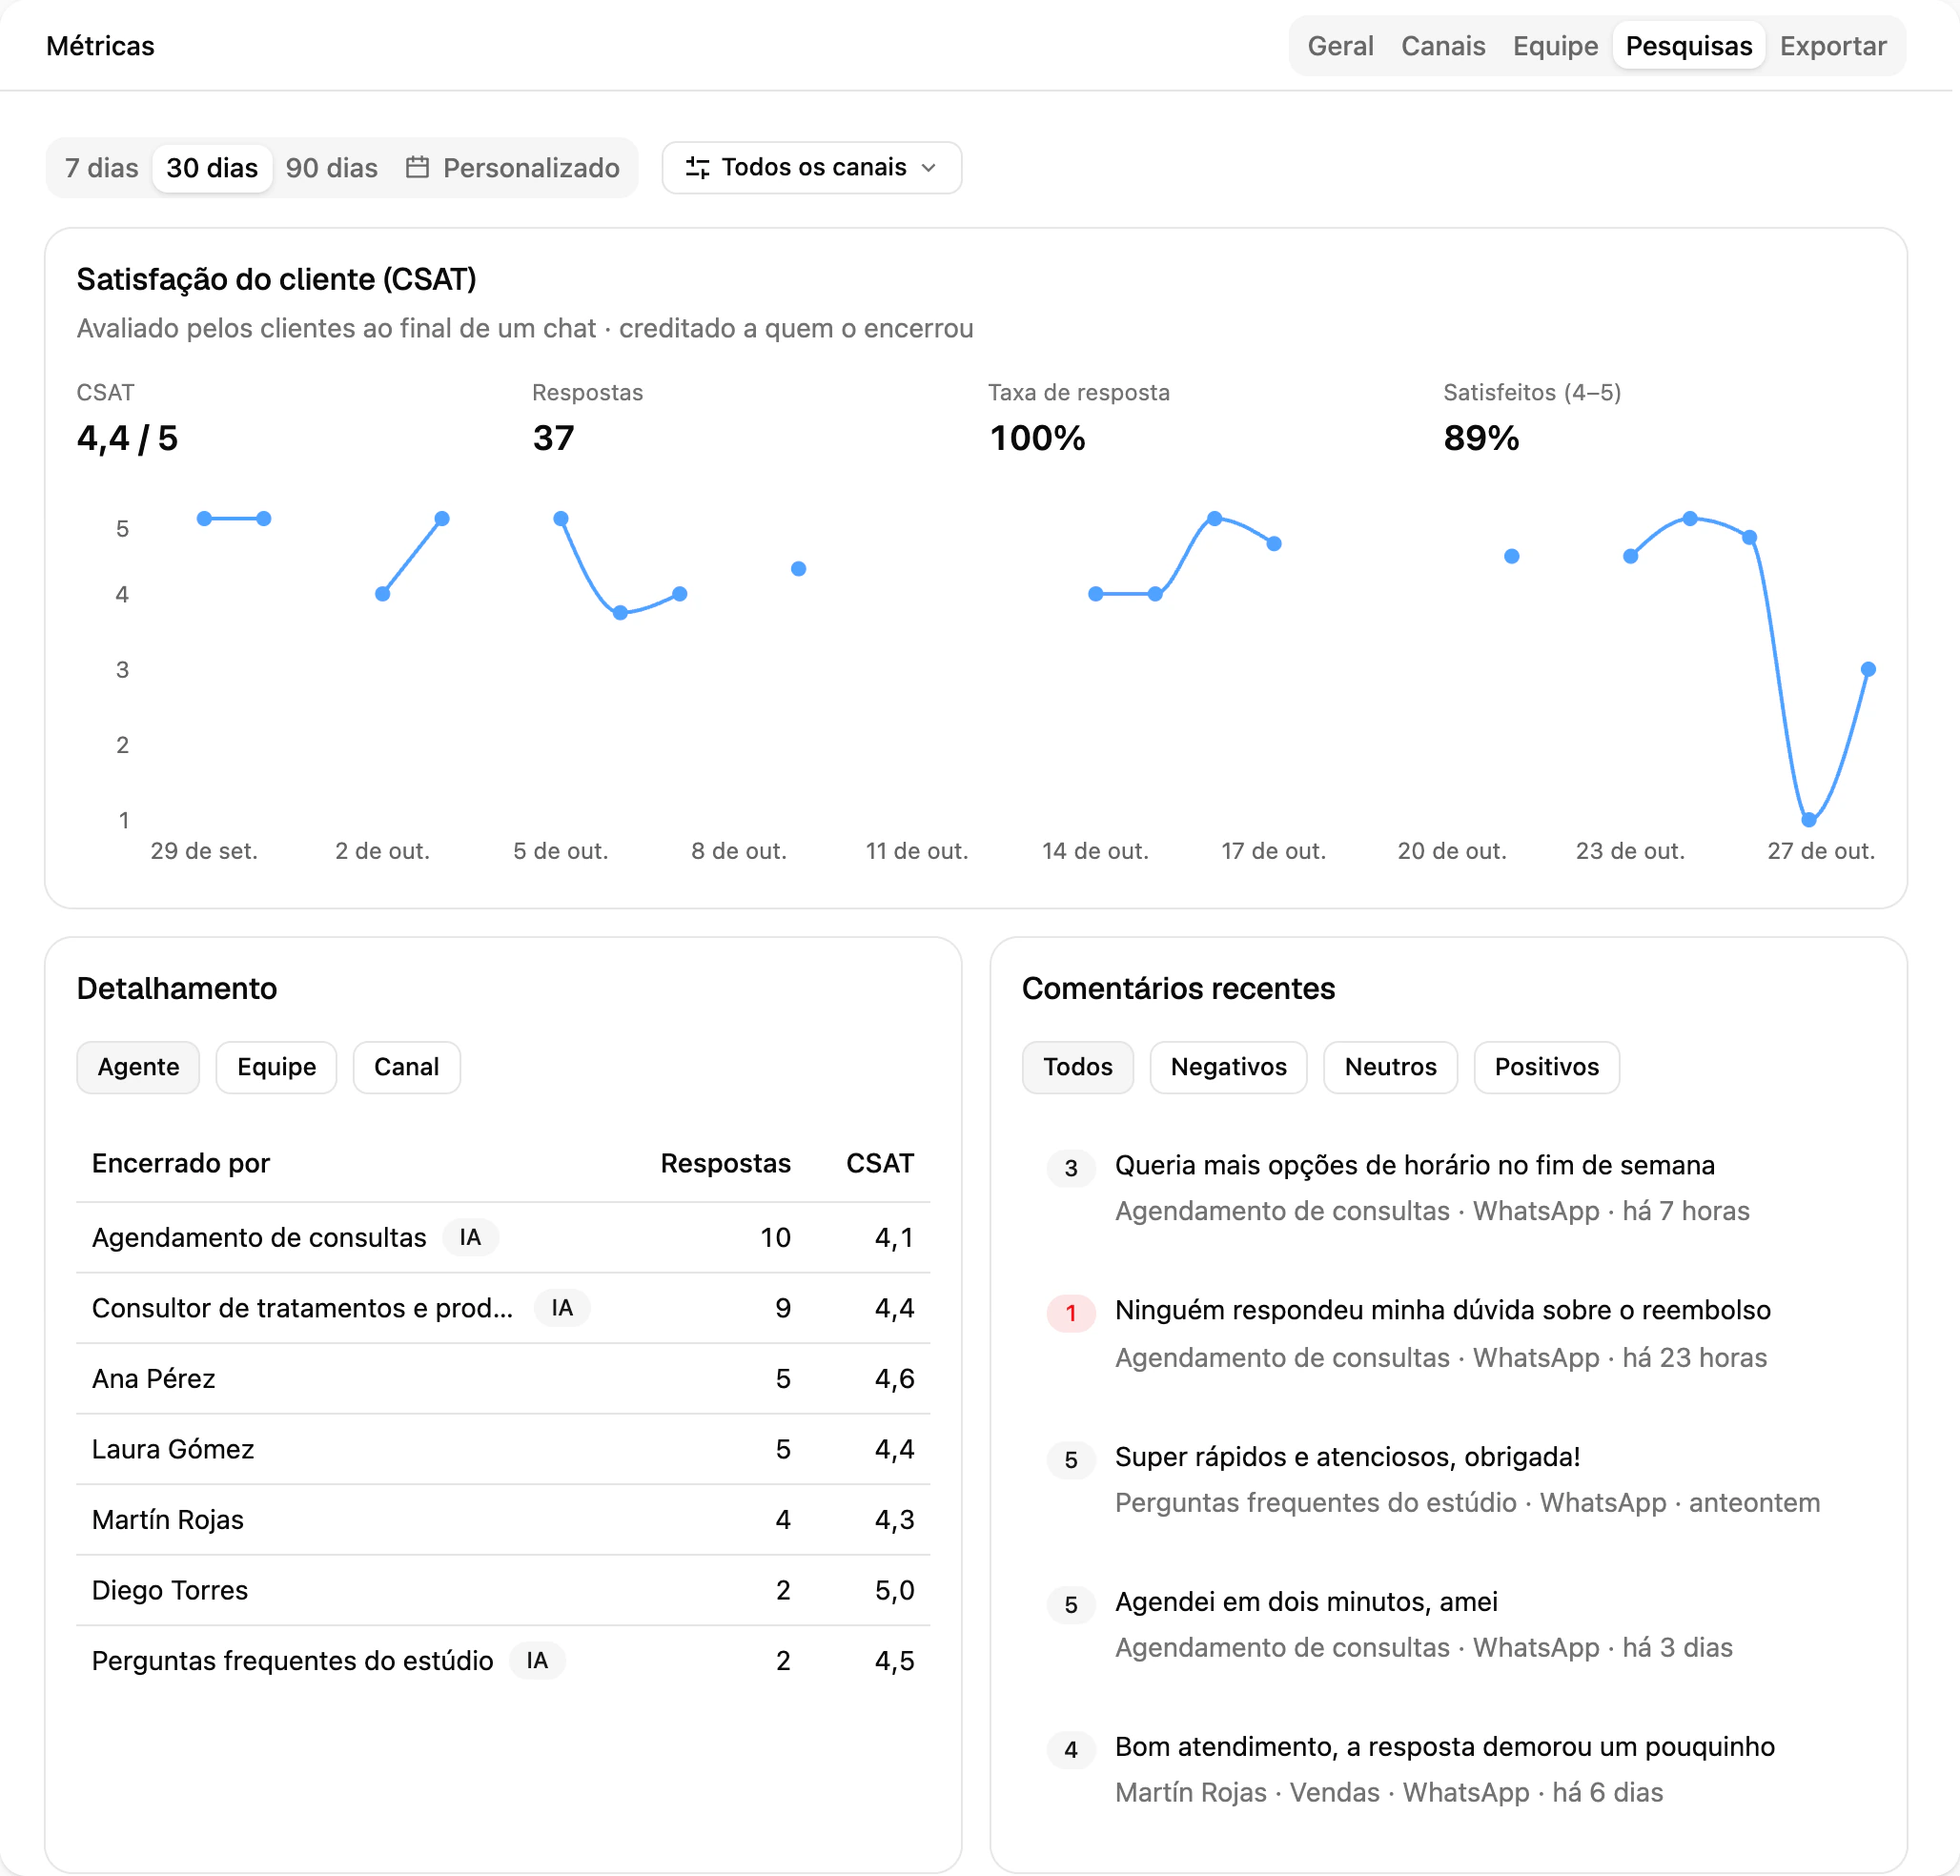Sort by the CSAT column header
1960x1876 pixels.
tap(880, 1163)
